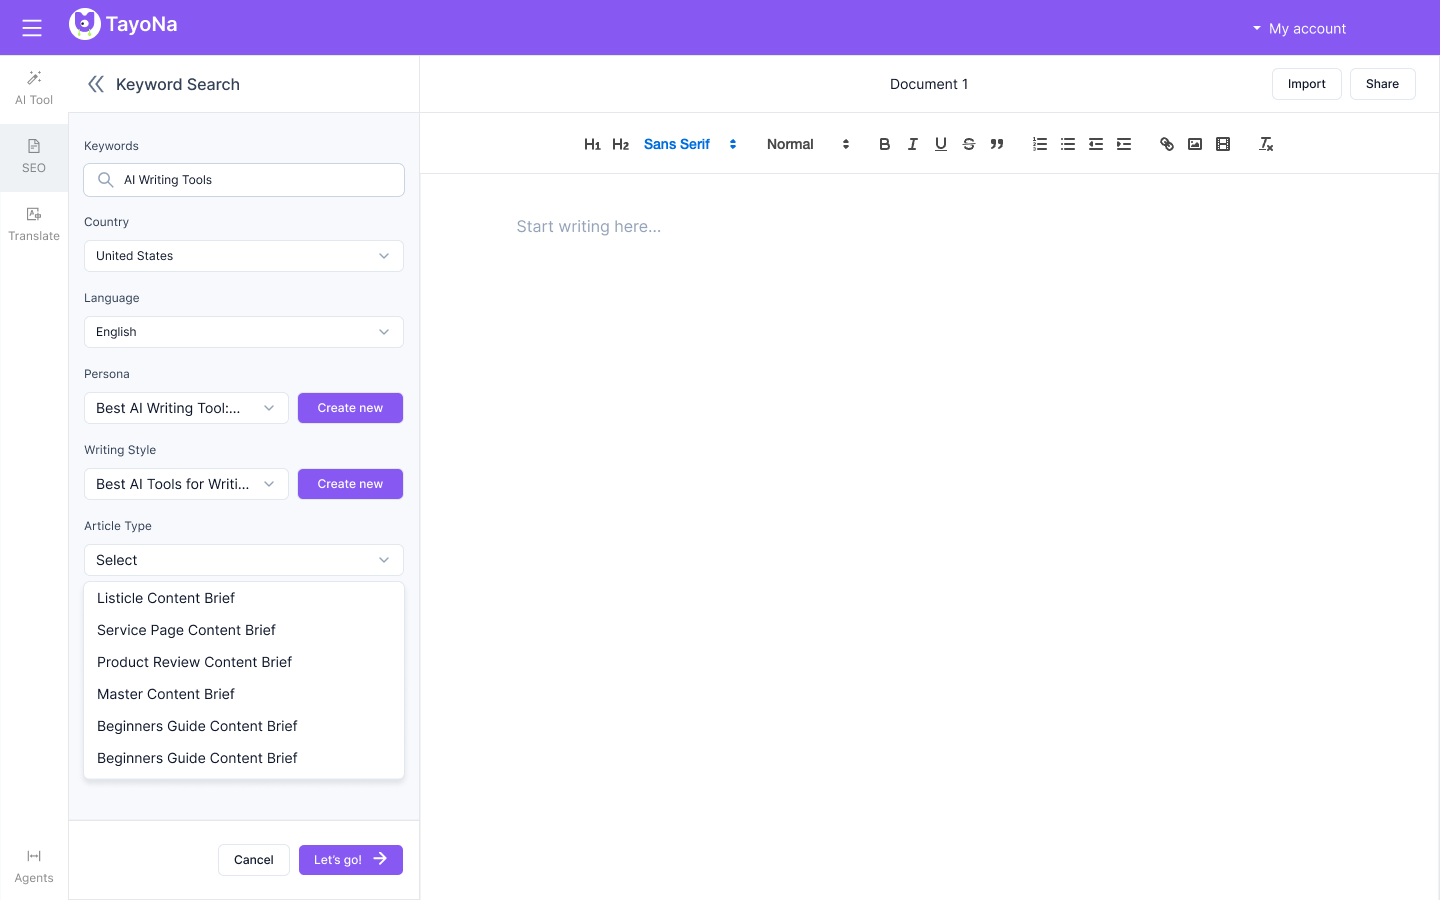1440x900 pixels.
Task: Create a numbered list
Action: (1040, 144)
